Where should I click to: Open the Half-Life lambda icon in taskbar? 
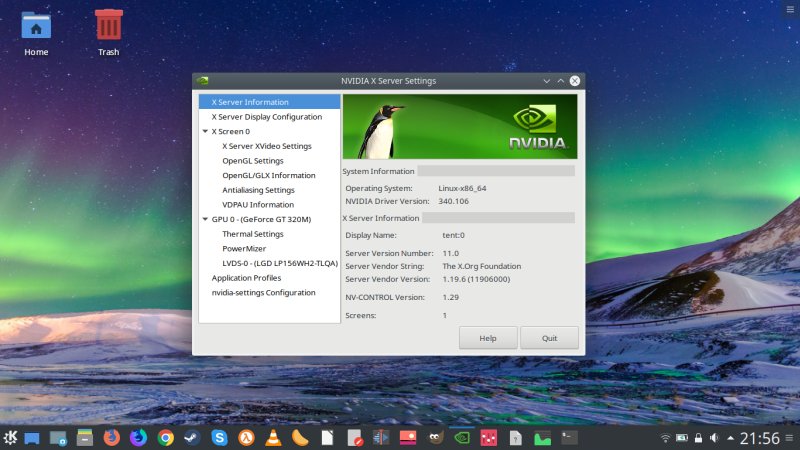[x=246, y=438]
